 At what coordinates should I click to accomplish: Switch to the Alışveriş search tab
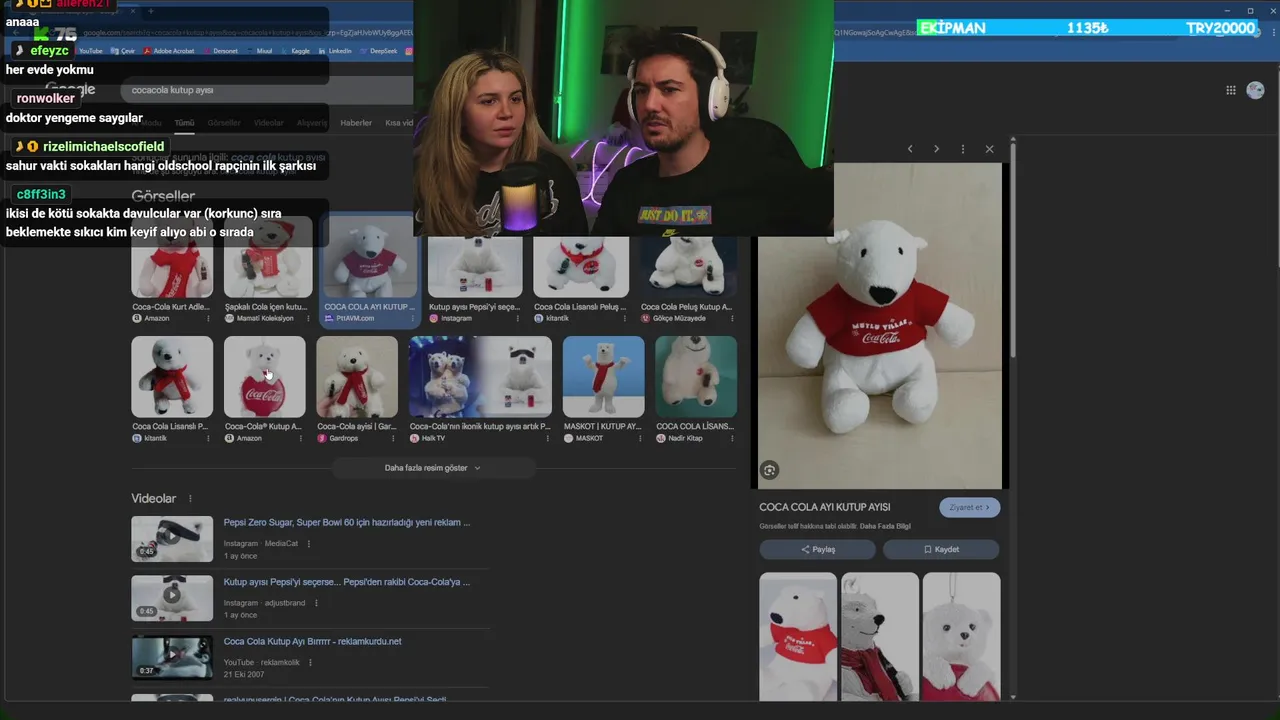[312, 123]
